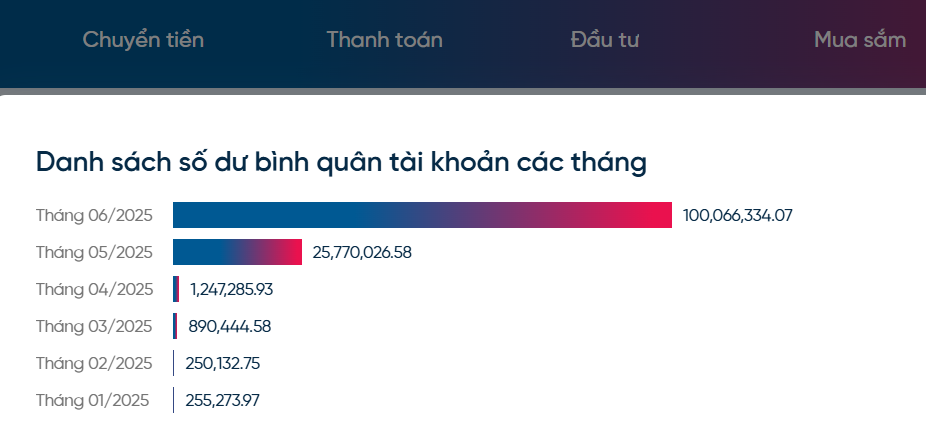Select the small Tháng 03/2025 bar
The width and height of the screenshot is (926, 424).
point(175,326)
